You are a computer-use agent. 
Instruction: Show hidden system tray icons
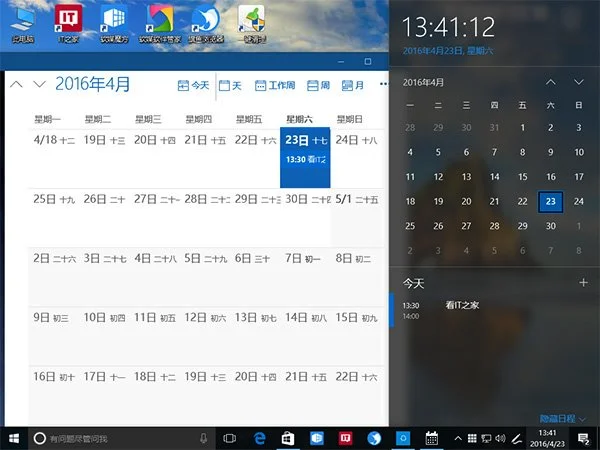tap(459, 438)
